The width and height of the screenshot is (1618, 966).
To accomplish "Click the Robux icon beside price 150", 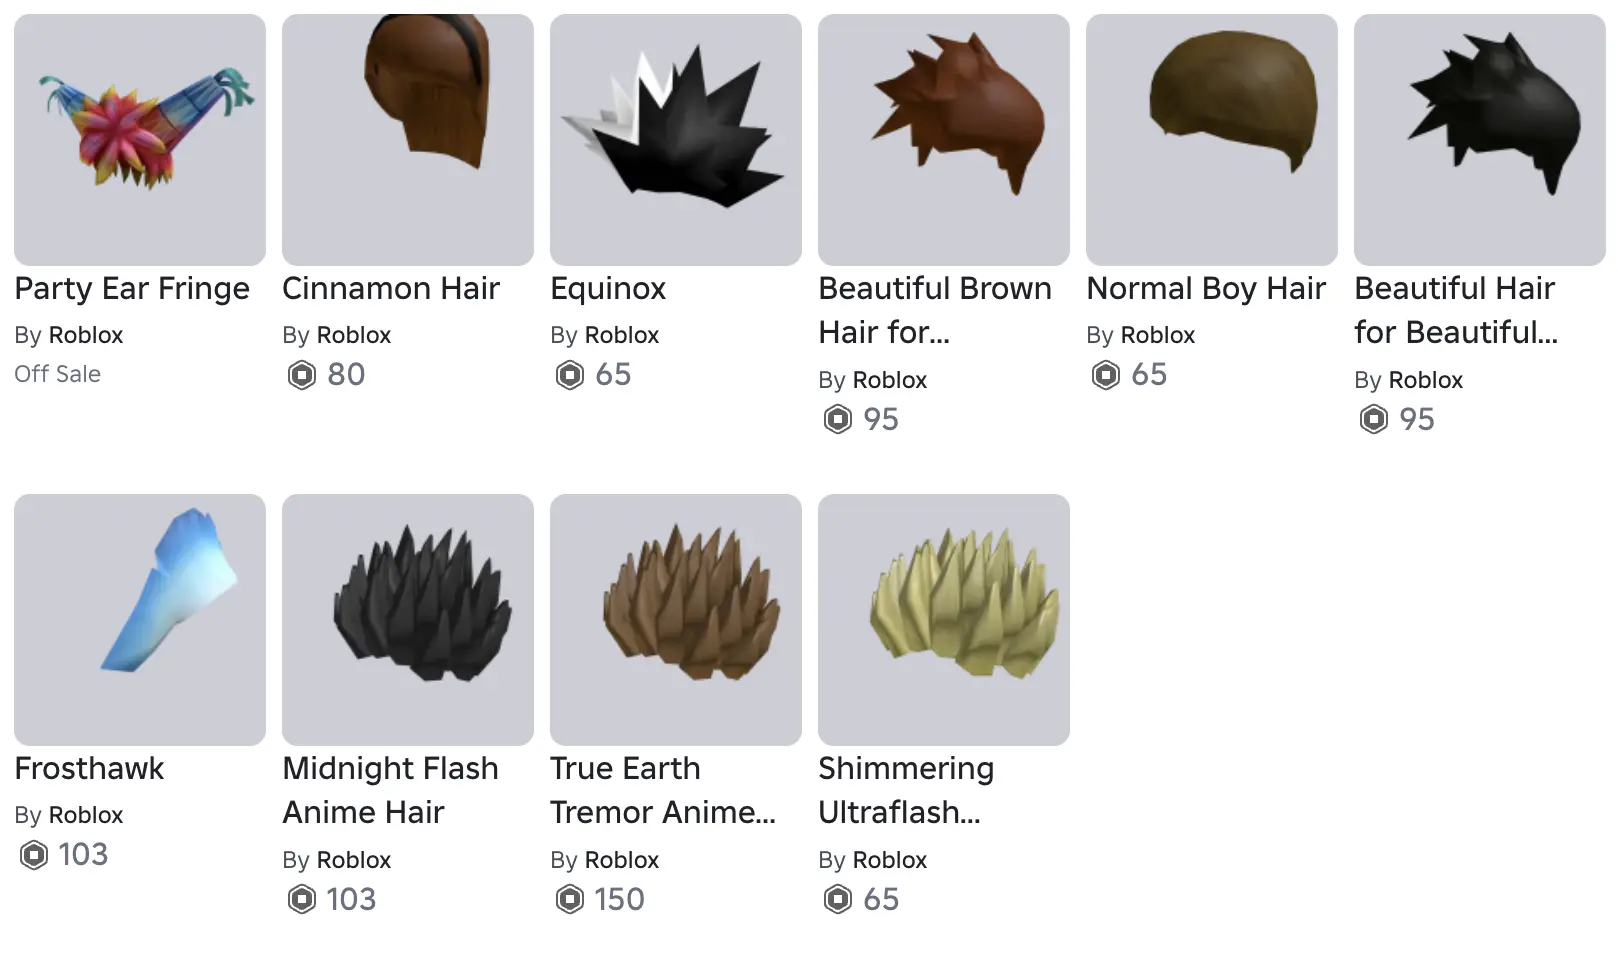I will pos(570,900).
